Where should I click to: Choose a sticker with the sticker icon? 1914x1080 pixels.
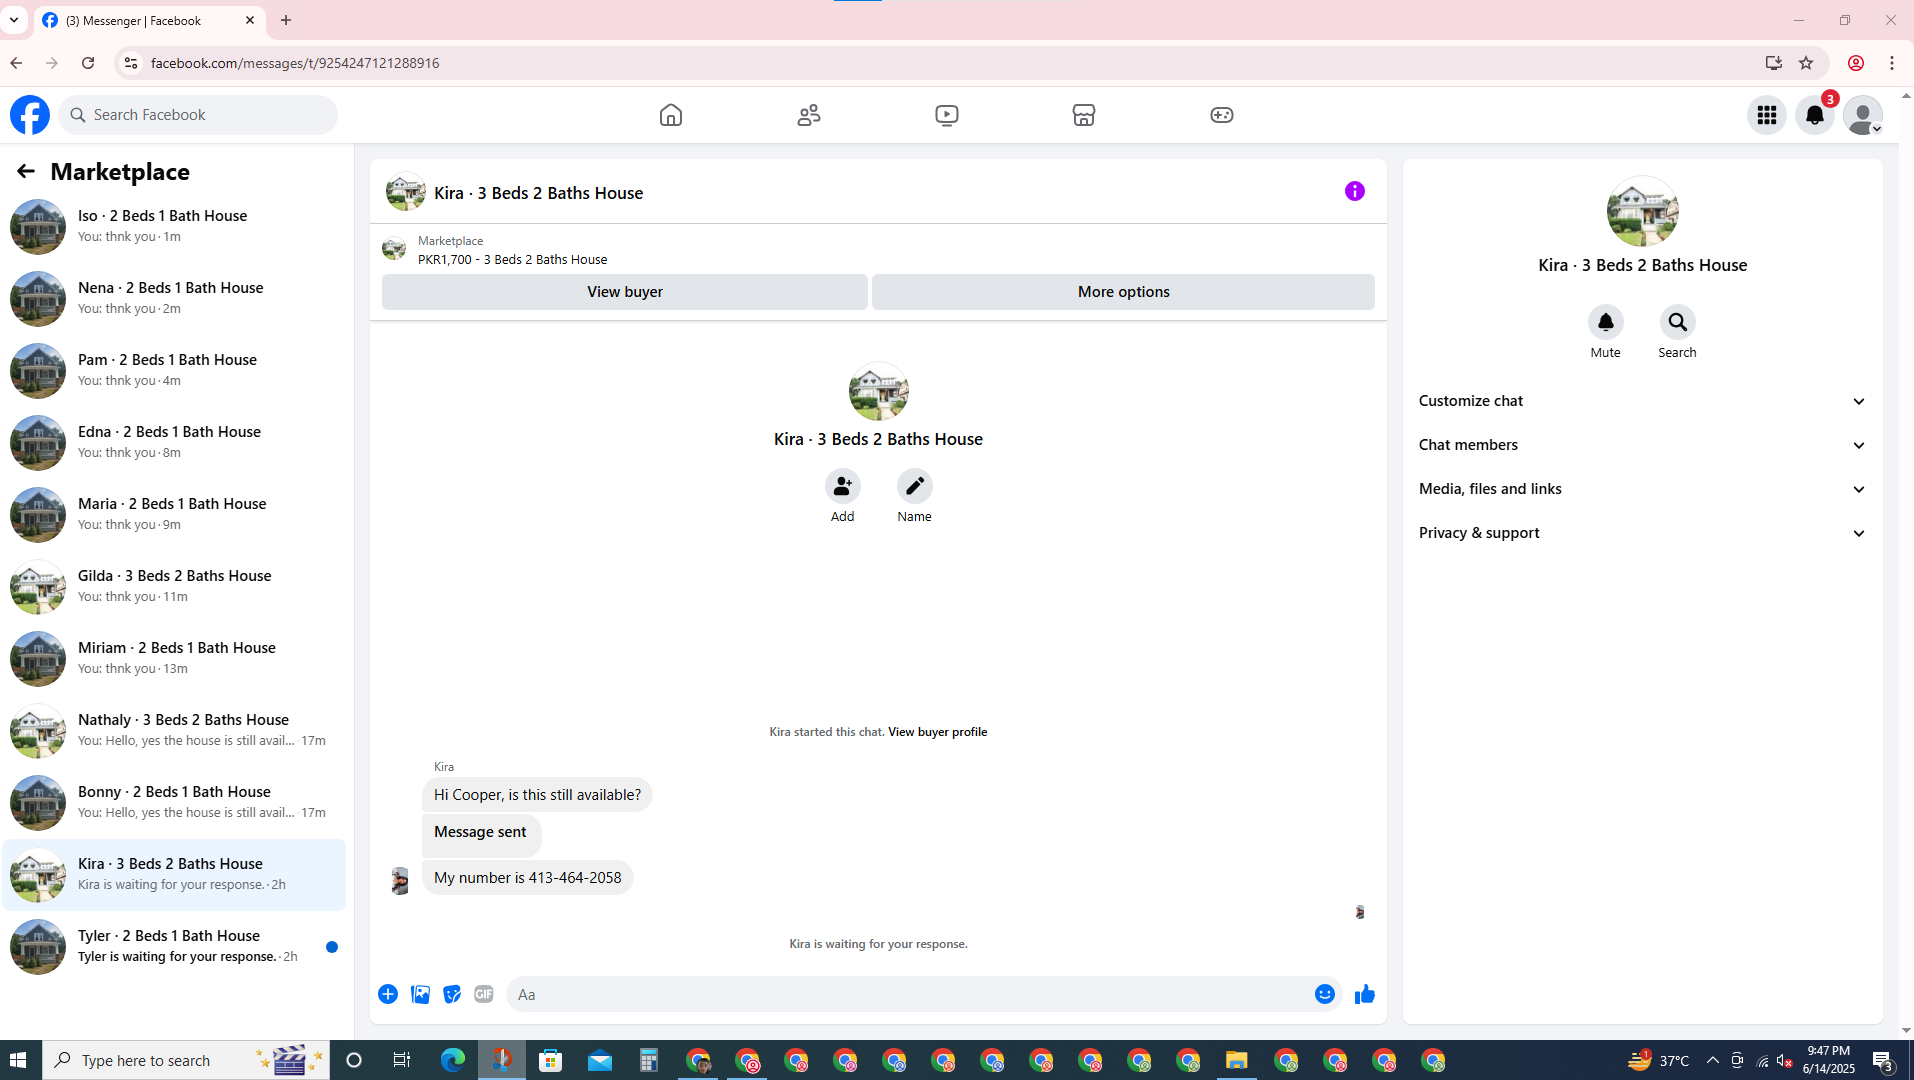(x=452, y=994)
